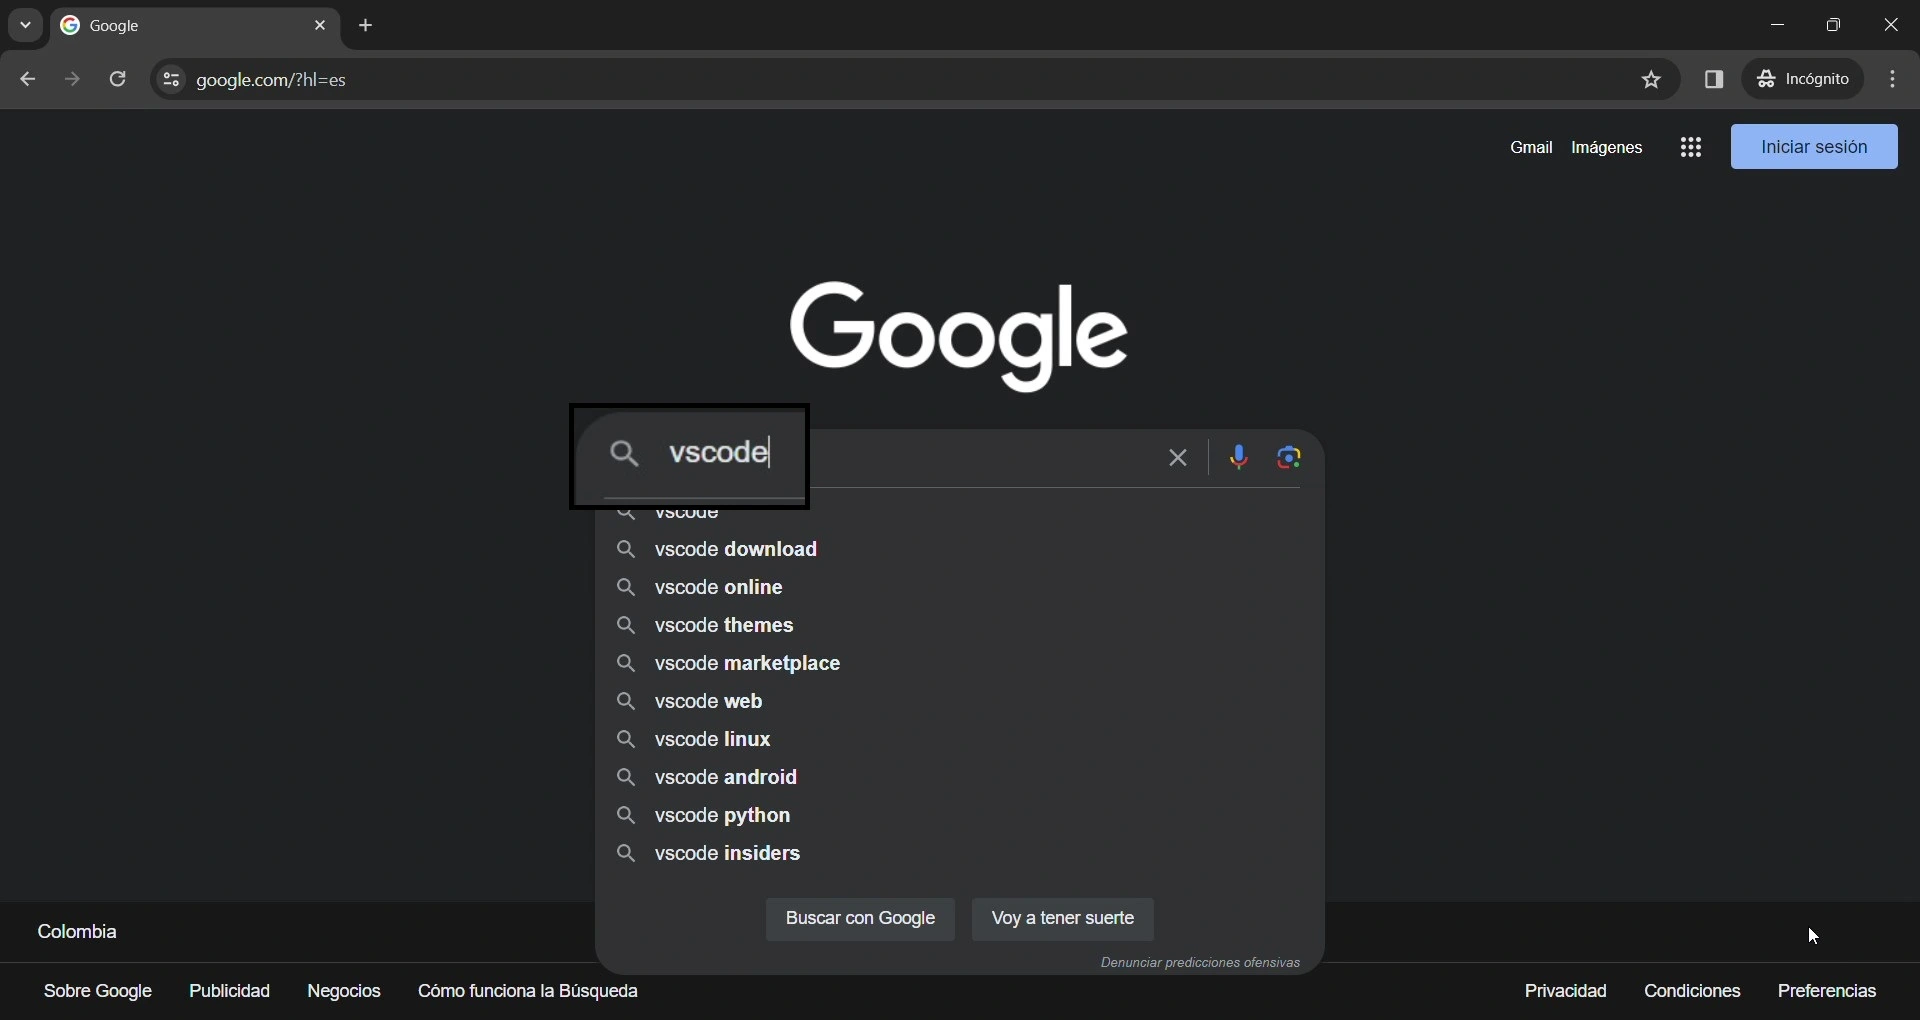Clear the search box with the X icon
Screen dimensions: 1920x1020
click(x=1179, y=458)
